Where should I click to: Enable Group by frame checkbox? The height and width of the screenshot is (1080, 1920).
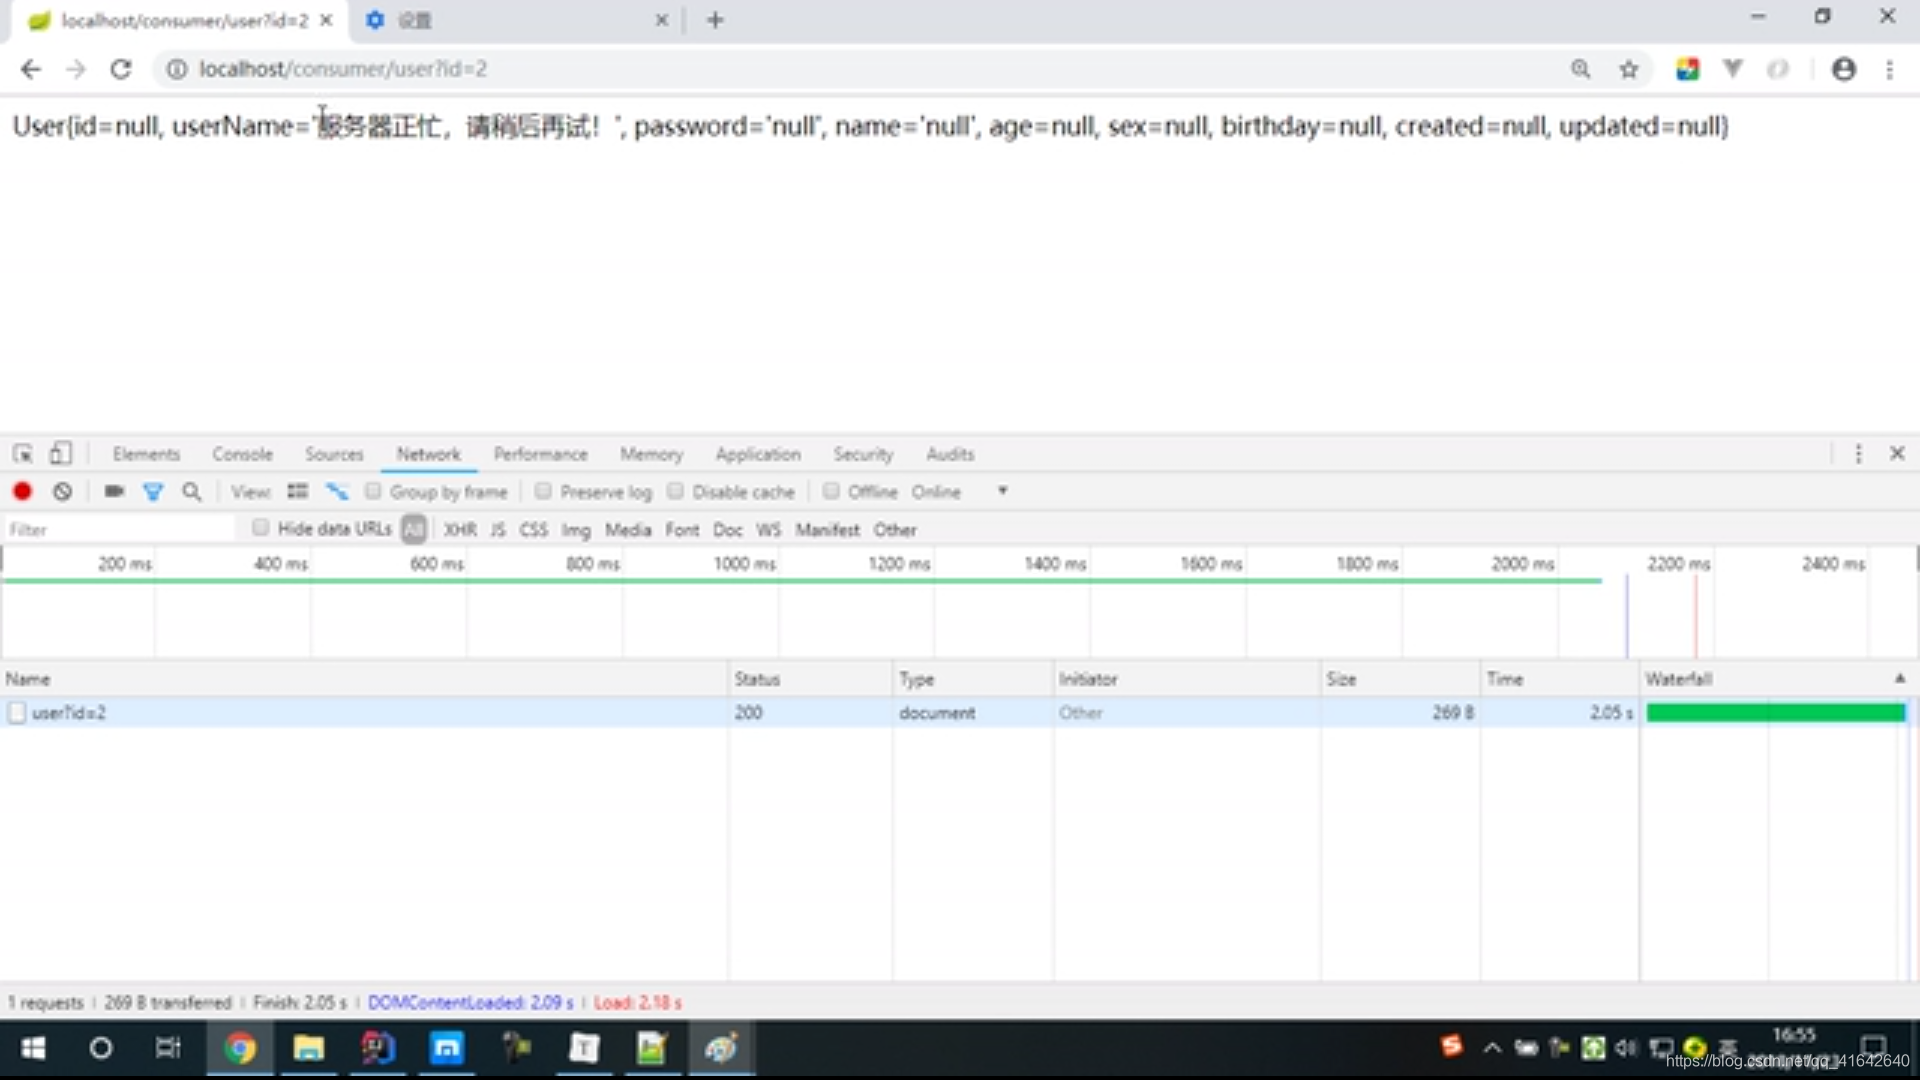coord(373,491)
